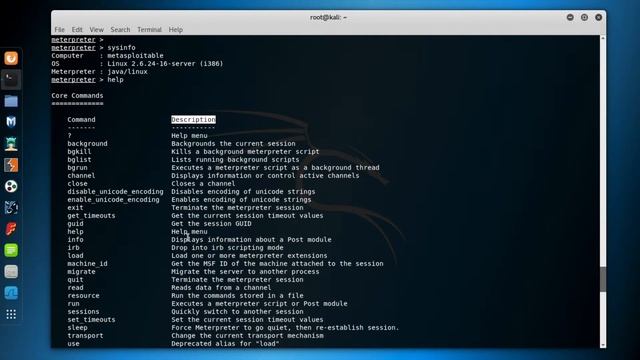Click the background command name
Screen dimensions: 640x360
coord(87,144)
